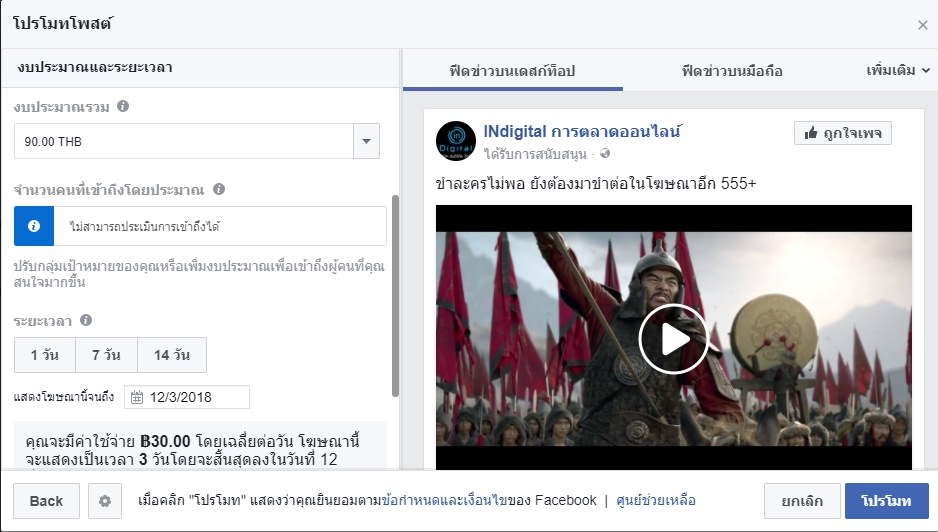Click the blue info icon in reach estimate box

tap(34, 226)
